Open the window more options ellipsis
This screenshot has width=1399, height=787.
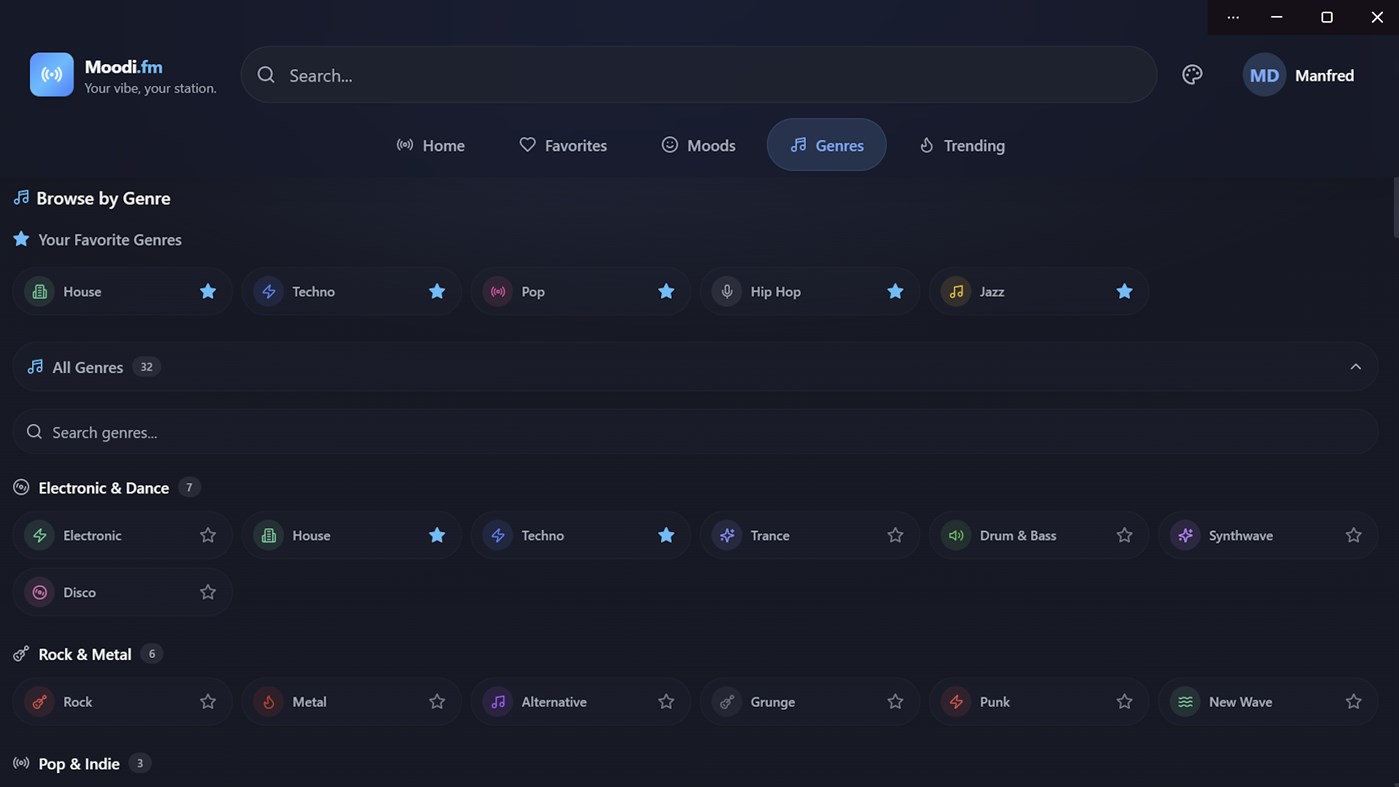pyautogui.click(x=1233, y=17)
